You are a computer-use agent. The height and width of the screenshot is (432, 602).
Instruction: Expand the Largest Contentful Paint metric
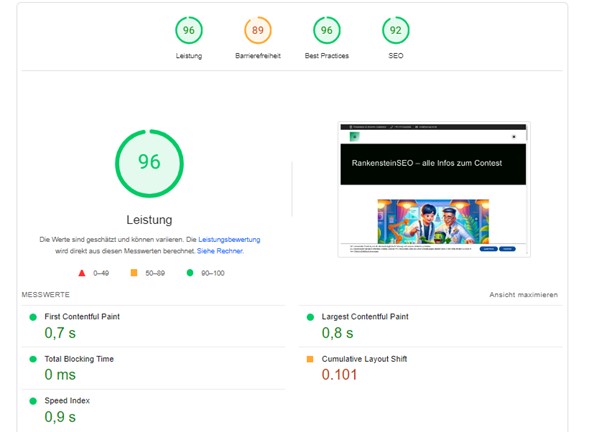point(363,317)
